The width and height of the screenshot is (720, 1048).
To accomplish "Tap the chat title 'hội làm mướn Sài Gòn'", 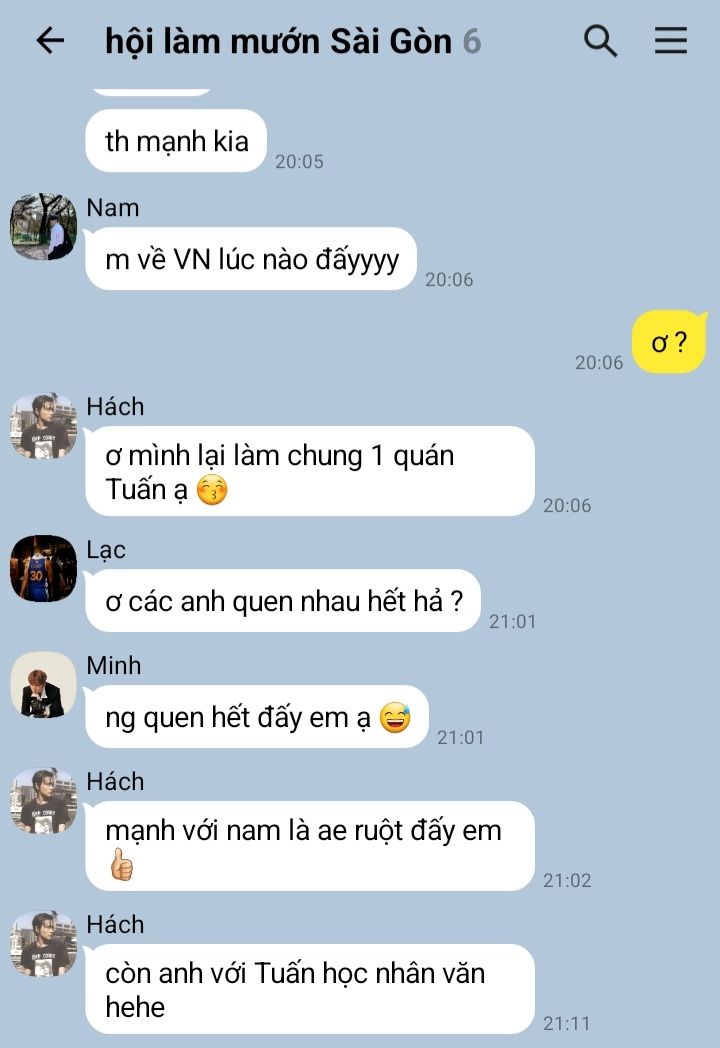I will click(278, 41).
